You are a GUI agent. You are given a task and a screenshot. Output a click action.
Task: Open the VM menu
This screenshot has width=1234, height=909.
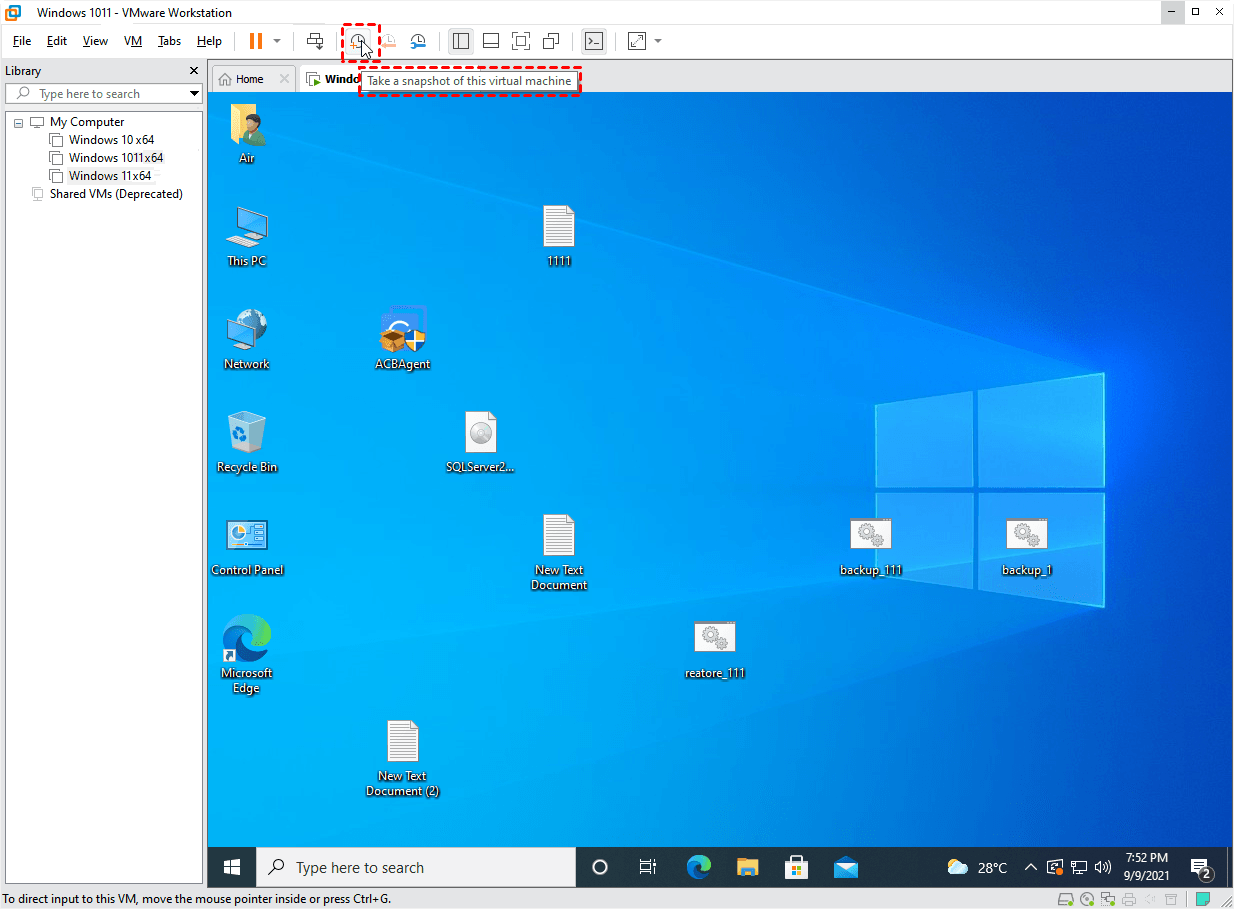[x=133, y=41]
